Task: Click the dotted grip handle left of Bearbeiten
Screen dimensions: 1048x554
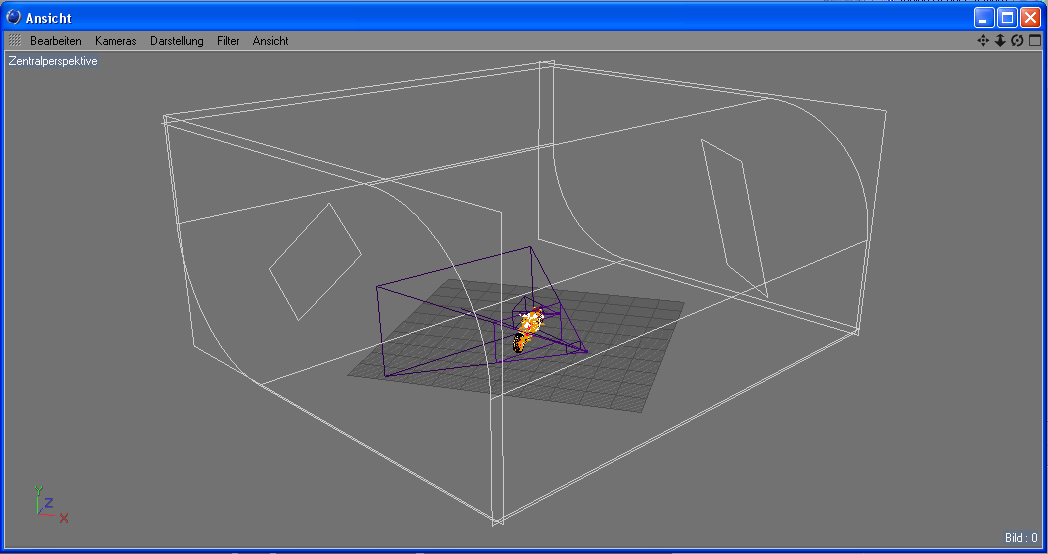Action: 14,41
